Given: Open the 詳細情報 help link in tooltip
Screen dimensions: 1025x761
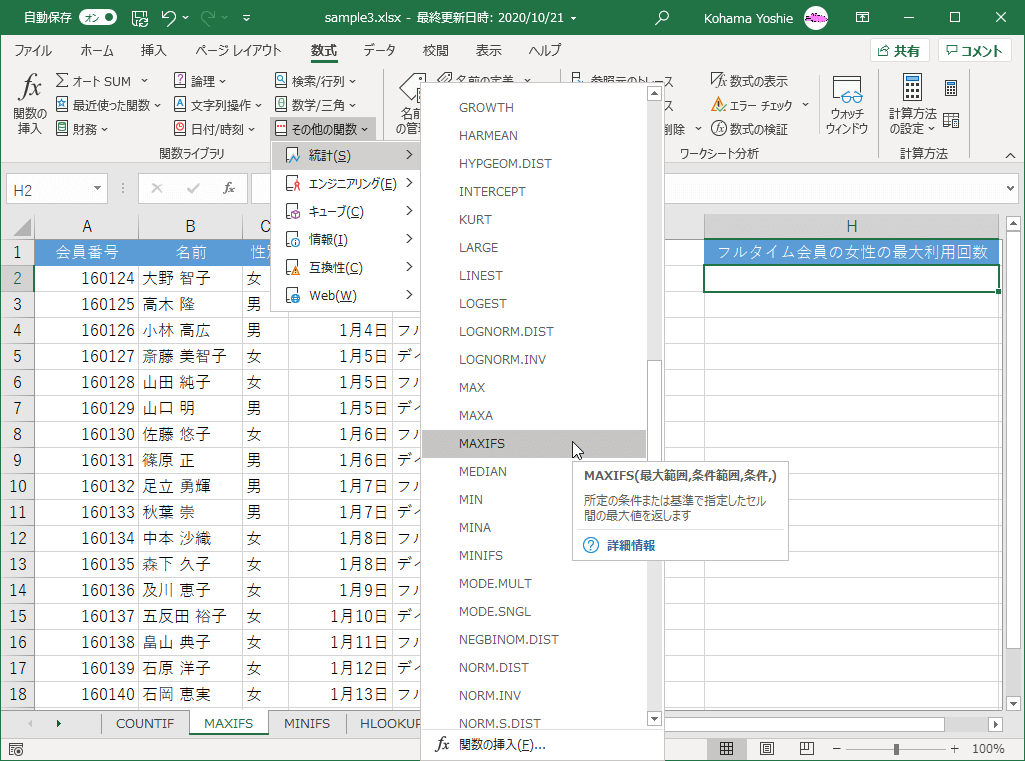Looking at the screenshot, I should click(x=630, y=545).
